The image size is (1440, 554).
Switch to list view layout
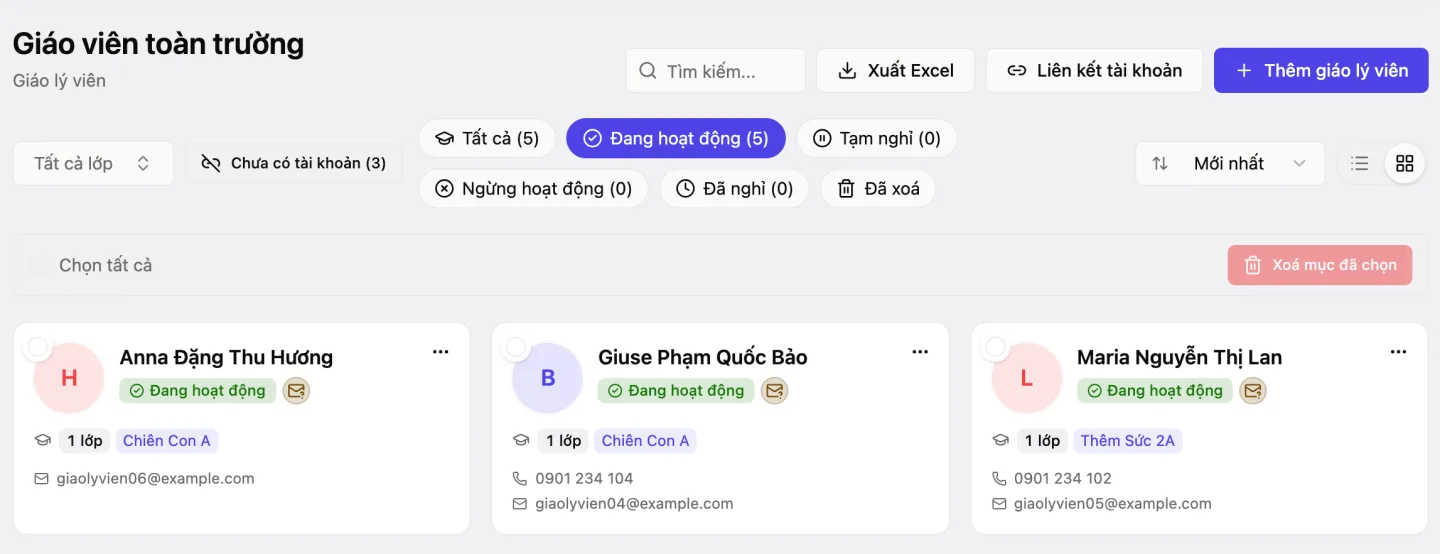[x=1360, y=163]
